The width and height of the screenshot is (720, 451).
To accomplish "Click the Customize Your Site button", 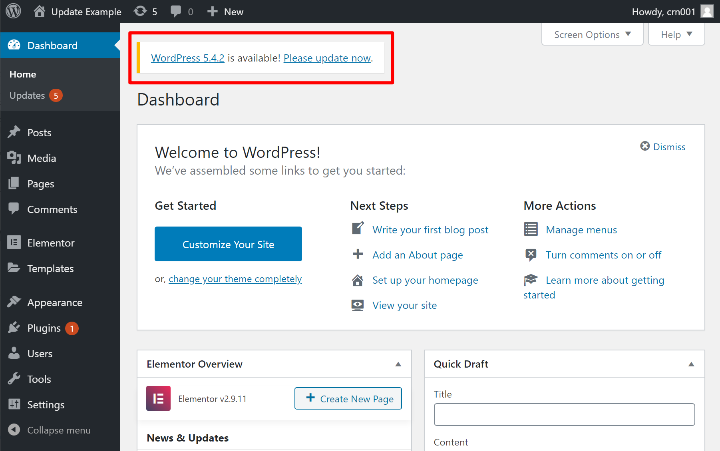I will [228, 244].
